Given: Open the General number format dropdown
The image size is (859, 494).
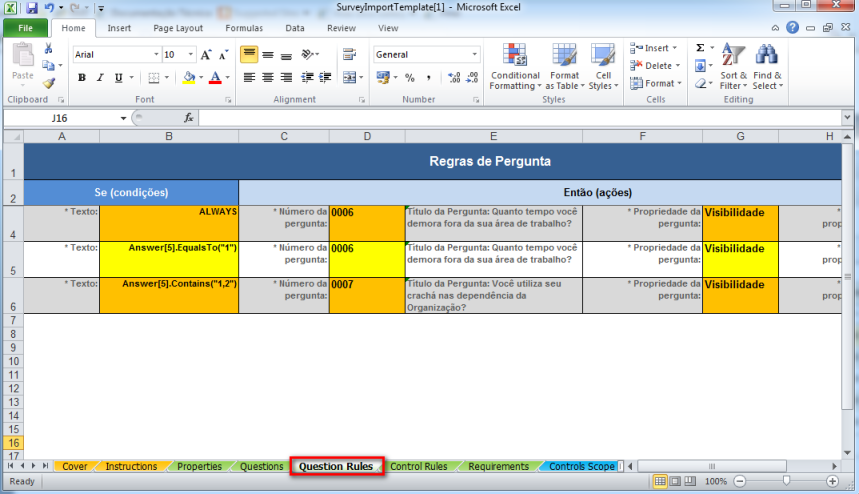Looking at the screenshot, I should pyautogui.click(x=474, y=54).
